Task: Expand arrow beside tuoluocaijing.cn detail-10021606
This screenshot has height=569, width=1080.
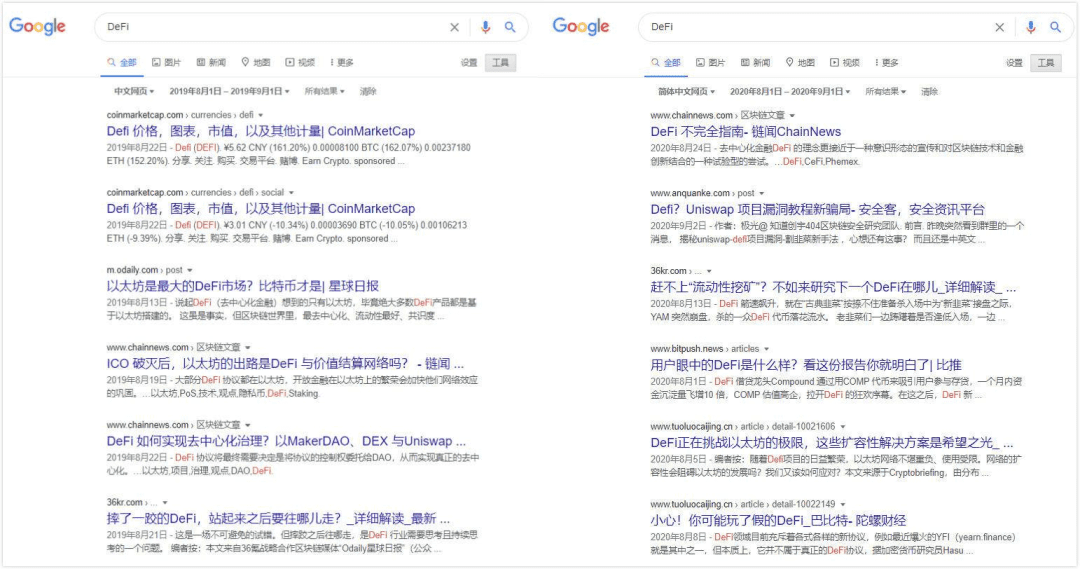Action: tap(842, 427)
